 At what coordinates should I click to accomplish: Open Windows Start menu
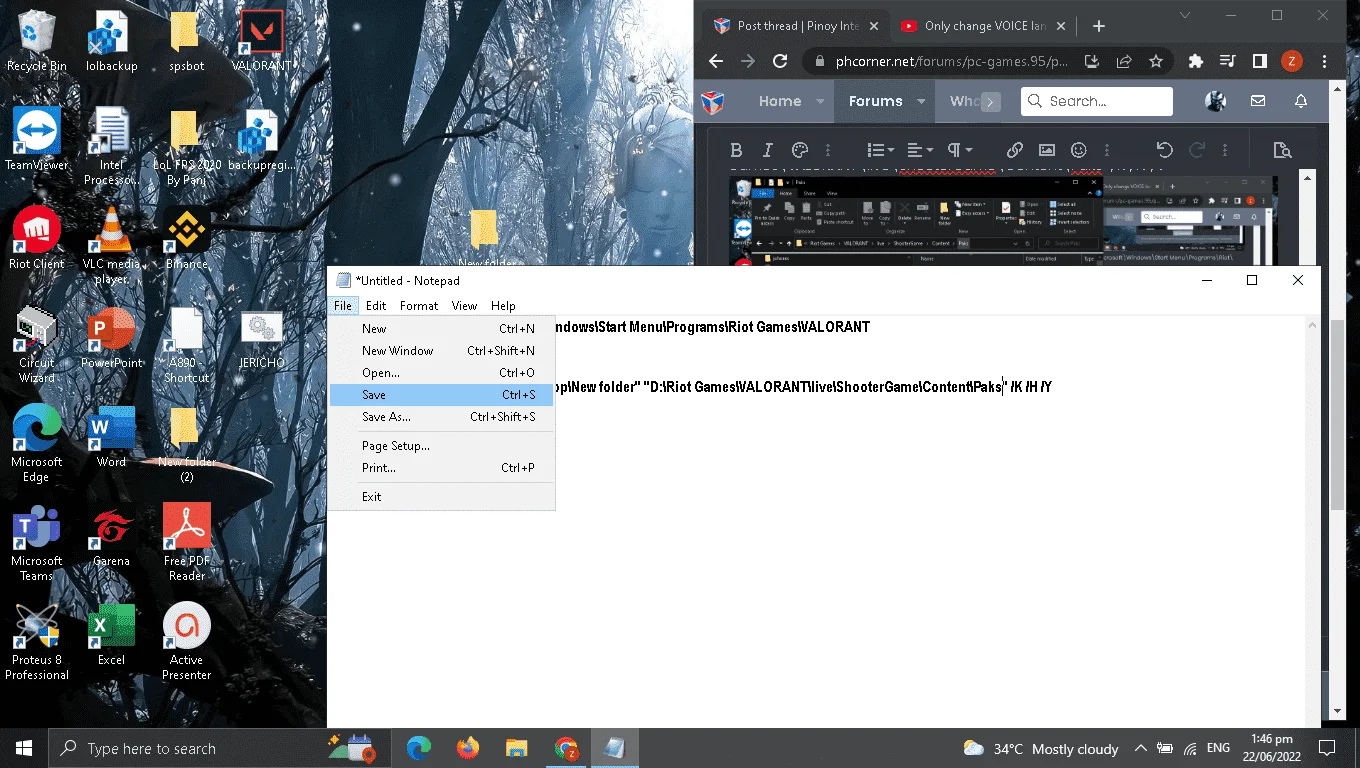[24, 748]
